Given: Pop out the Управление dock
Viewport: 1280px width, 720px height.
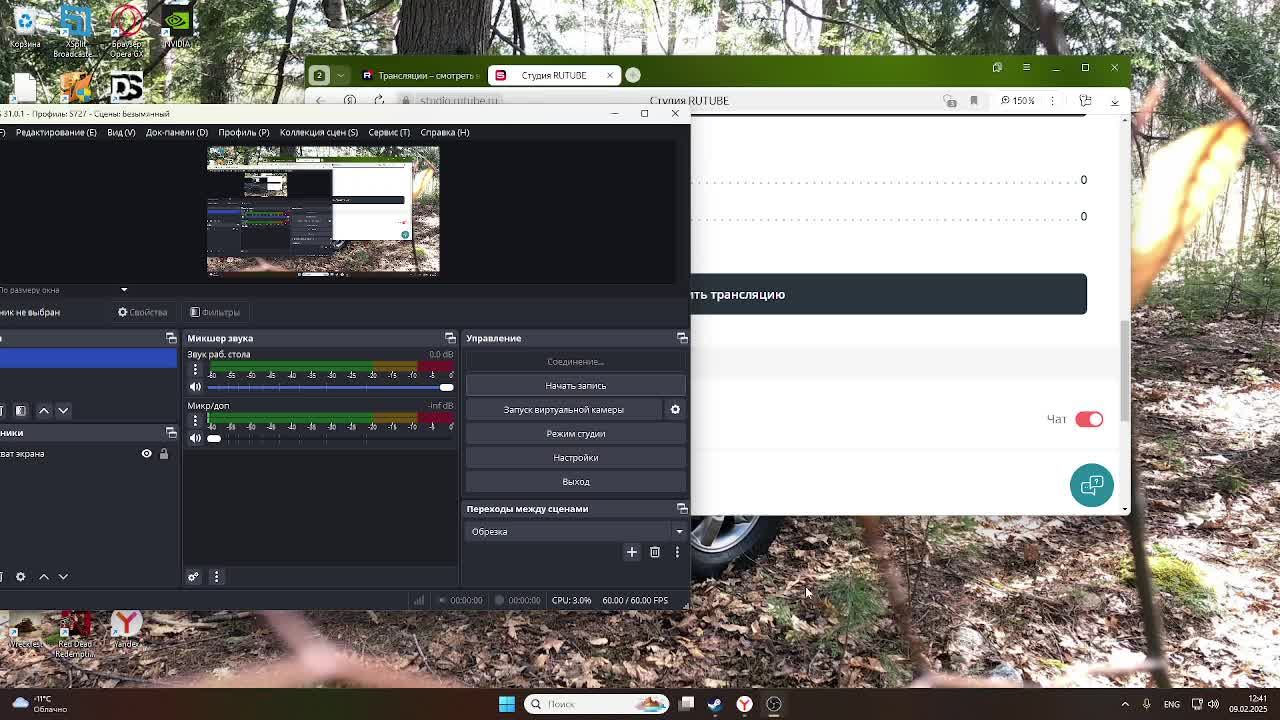Looking at the screenshot, I should pyautogui.click(x=682, y=338).
